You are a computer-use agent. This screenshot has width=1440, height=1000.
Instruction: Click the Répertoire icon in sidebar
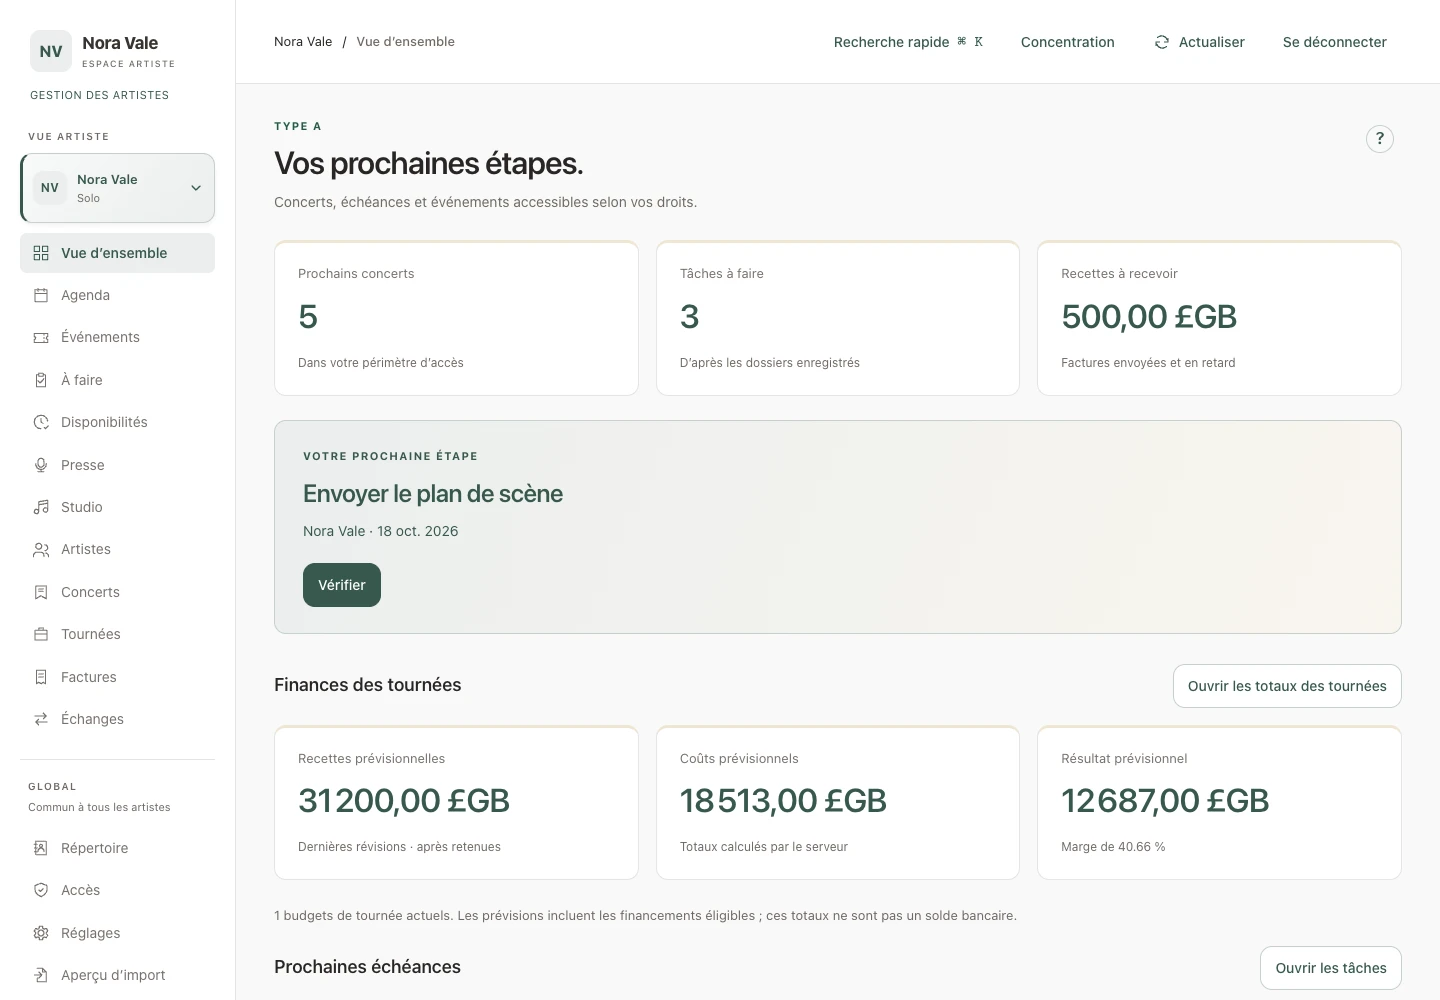(x=41, y=848)
